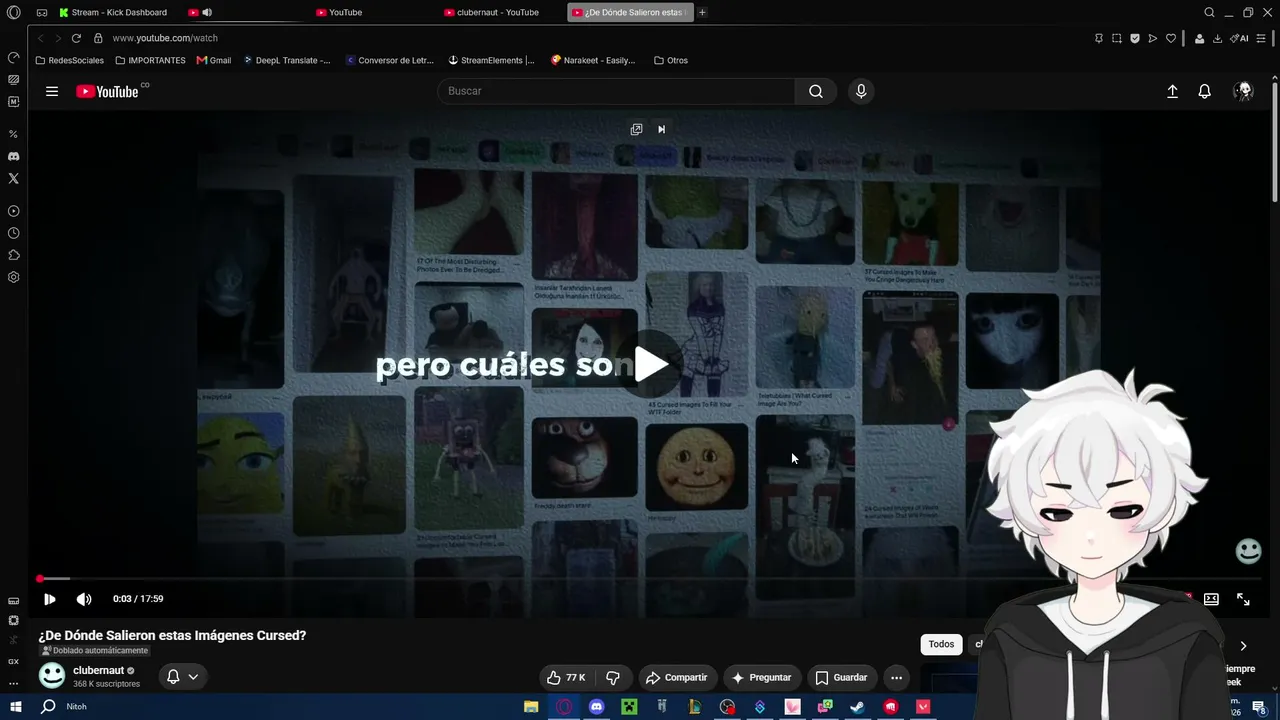Screen dimensions: 1280x720
Task: Add page to bookmarks with heart icon
Action: tap(1171, 38)
